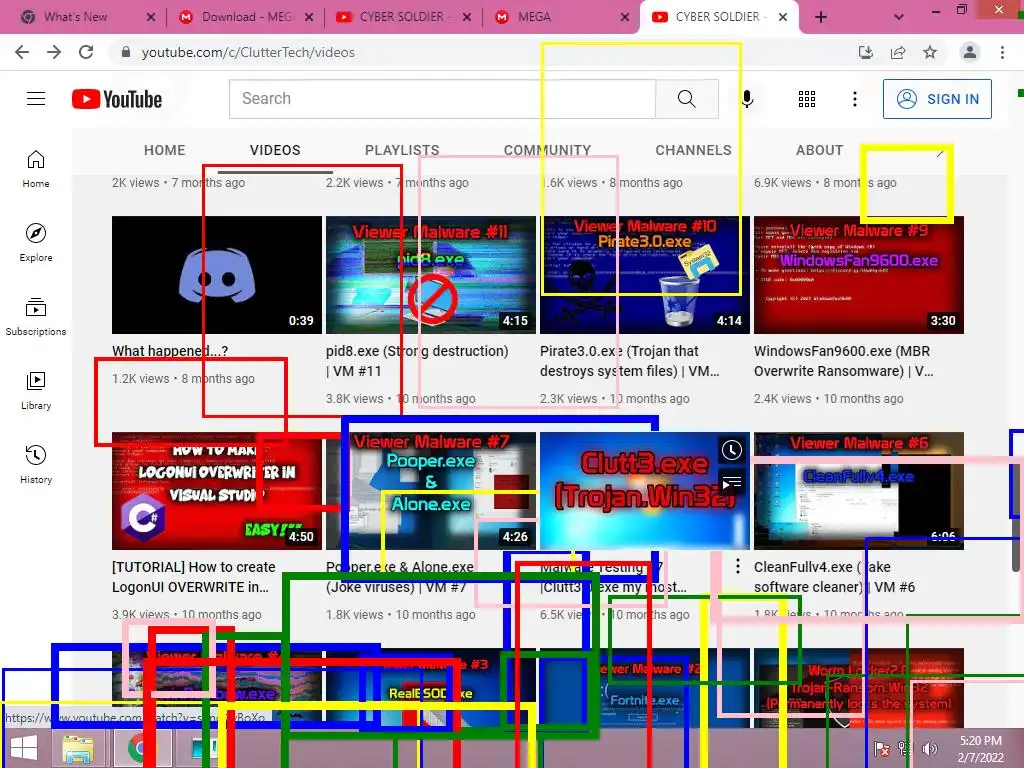Go back with browser back arrow

[x=22, y=52]
